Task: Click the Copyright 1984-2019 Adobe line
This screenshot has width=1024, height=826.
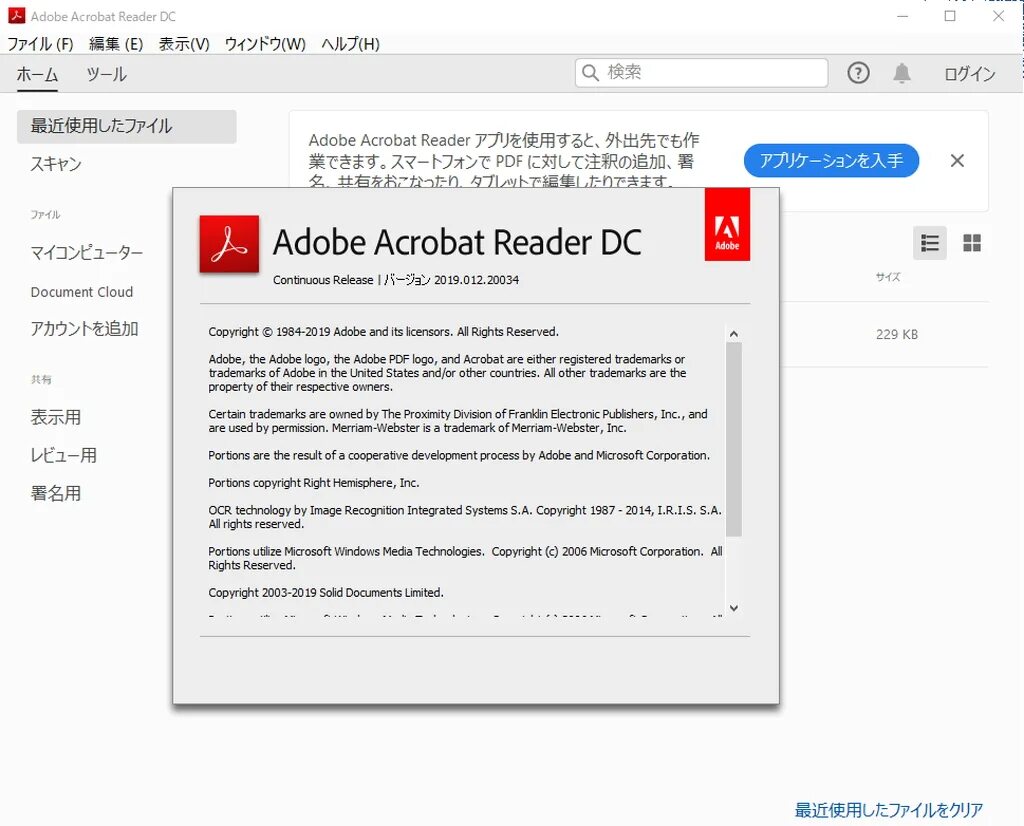Action: pos(383,332)
